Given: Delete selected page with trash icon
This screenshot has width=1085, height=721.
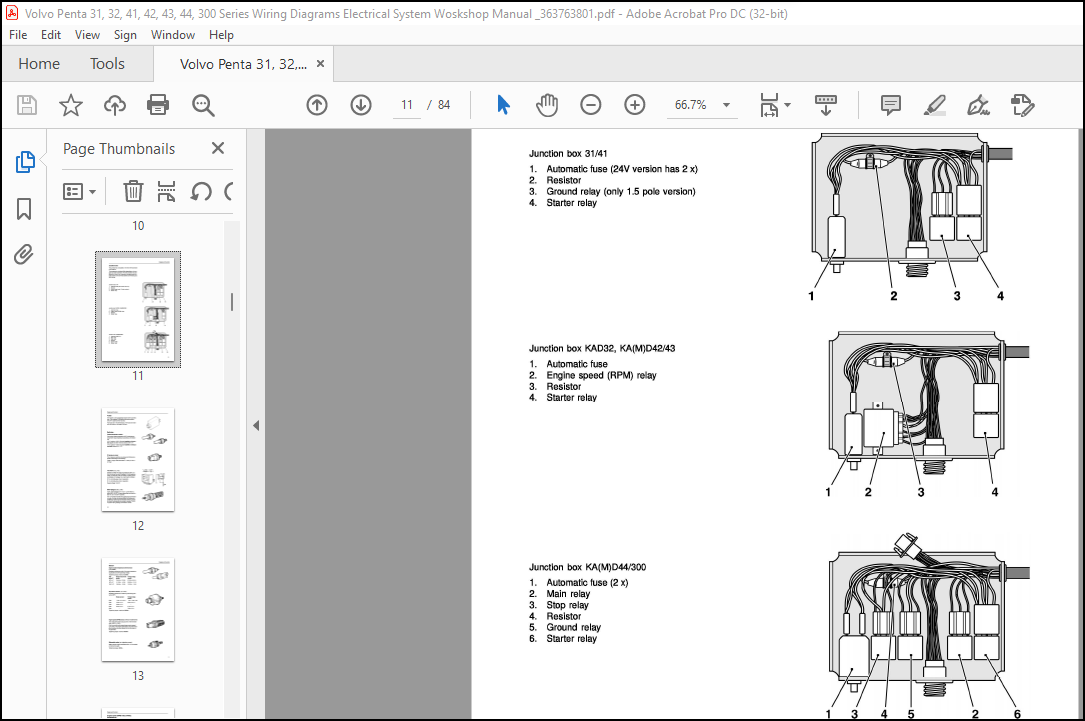Looking at the screenshot, I should (x=133, y=191).
